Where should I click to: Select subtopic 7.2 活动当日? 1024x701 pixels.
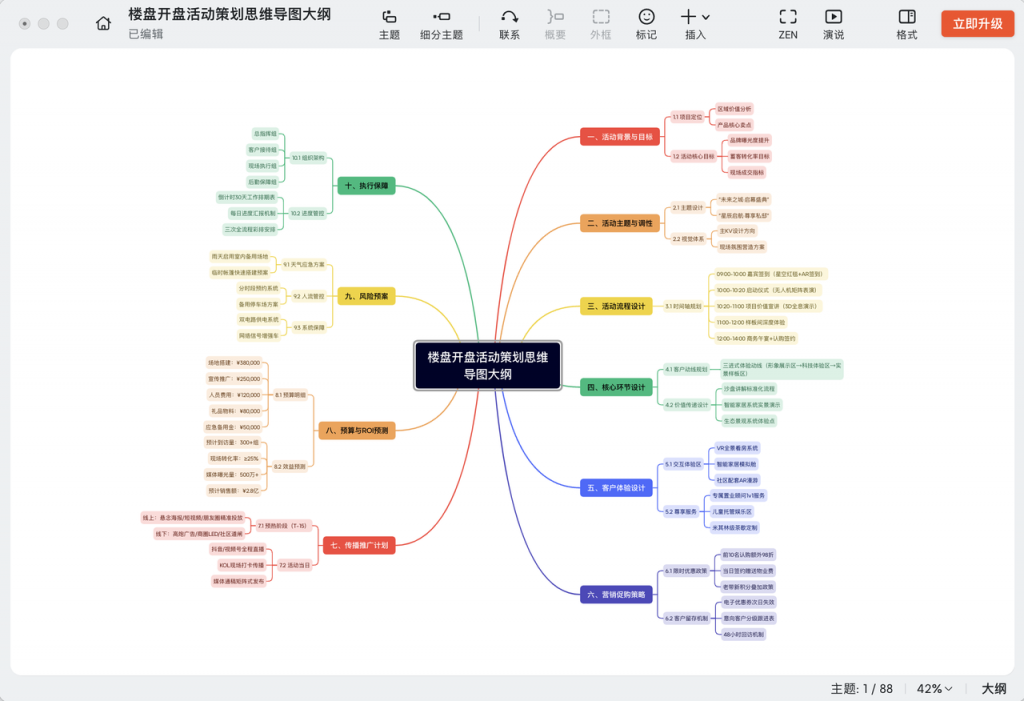tap(295, 565)
